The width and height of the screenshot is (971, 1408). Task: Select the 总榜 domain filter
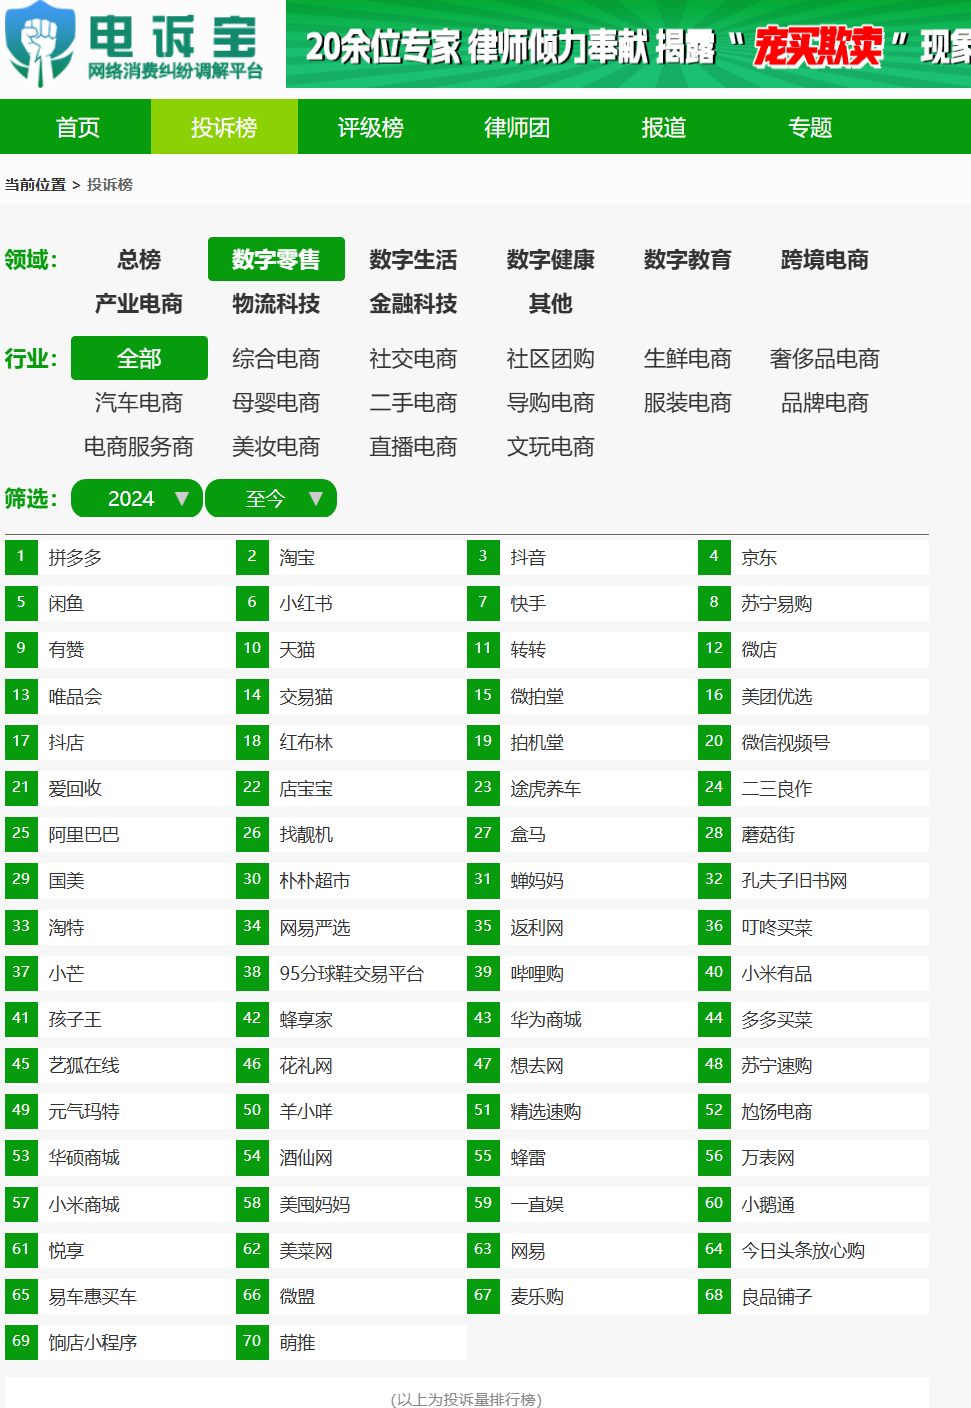coord(139,260)
